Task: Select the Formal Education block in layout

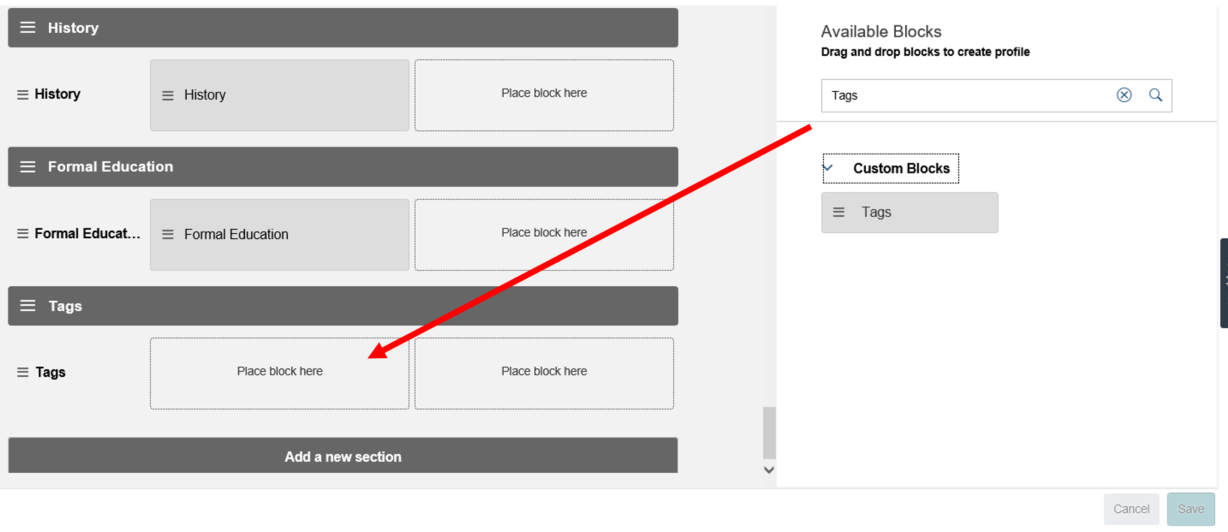Action: click(x=280, y=234)
